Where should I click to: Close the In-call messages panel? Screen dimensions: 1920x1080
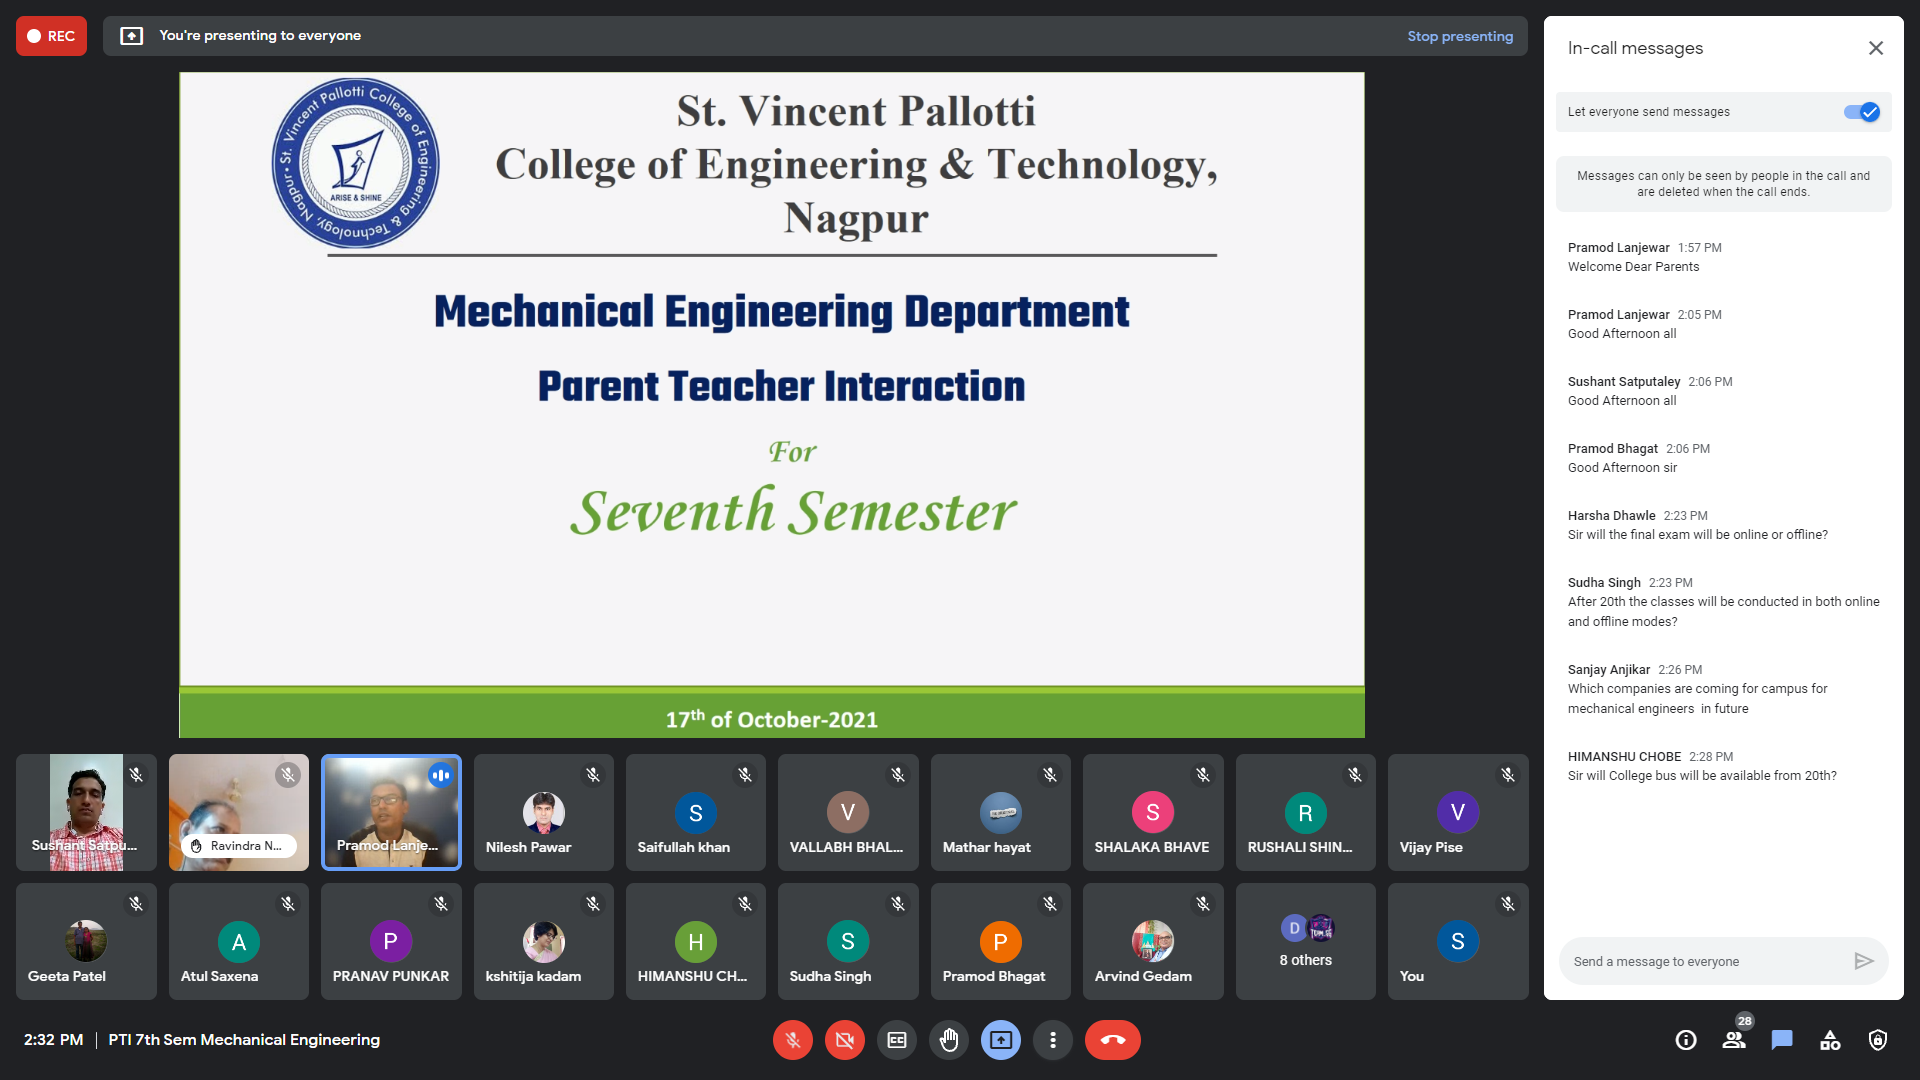point(1876,48)
